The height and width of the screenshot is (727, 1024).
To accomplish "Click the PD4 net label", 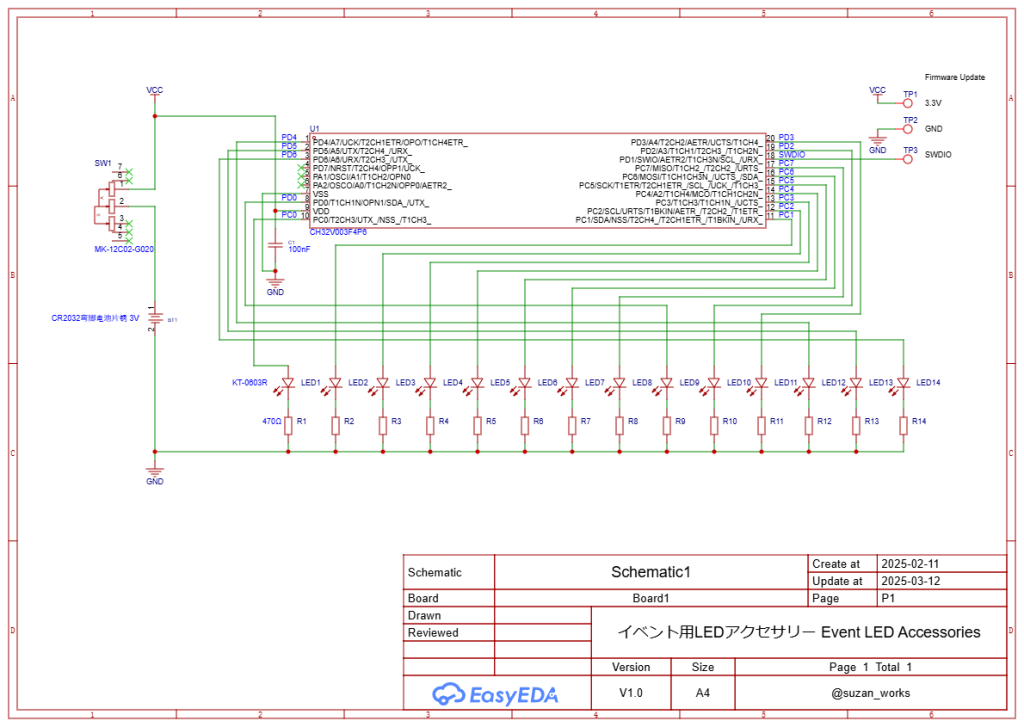I will 289,138.
